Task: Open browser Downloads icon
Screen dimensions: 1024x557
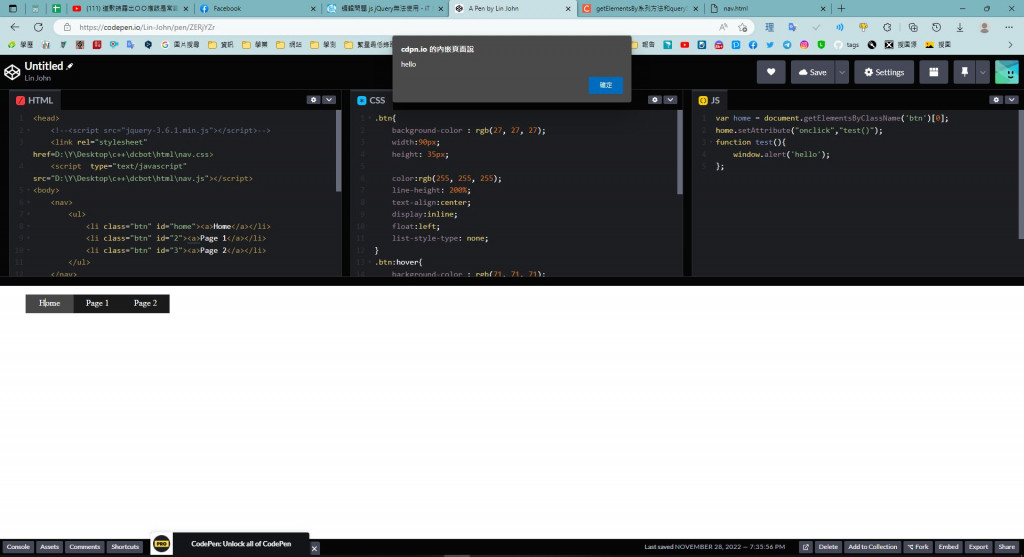Action: click(960, 27)
